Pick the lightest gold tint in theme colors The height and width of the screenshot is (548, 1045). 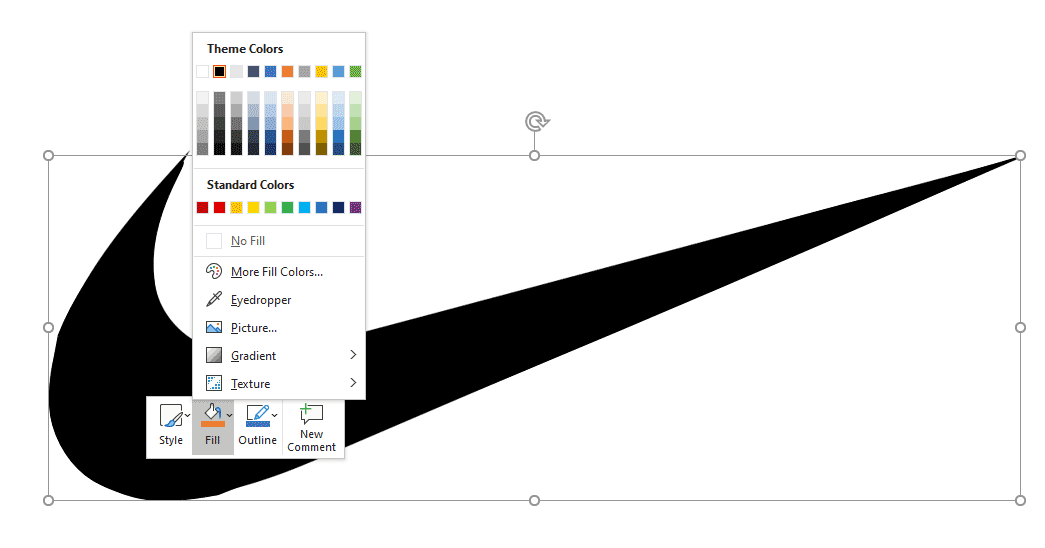tap(321, 97)
